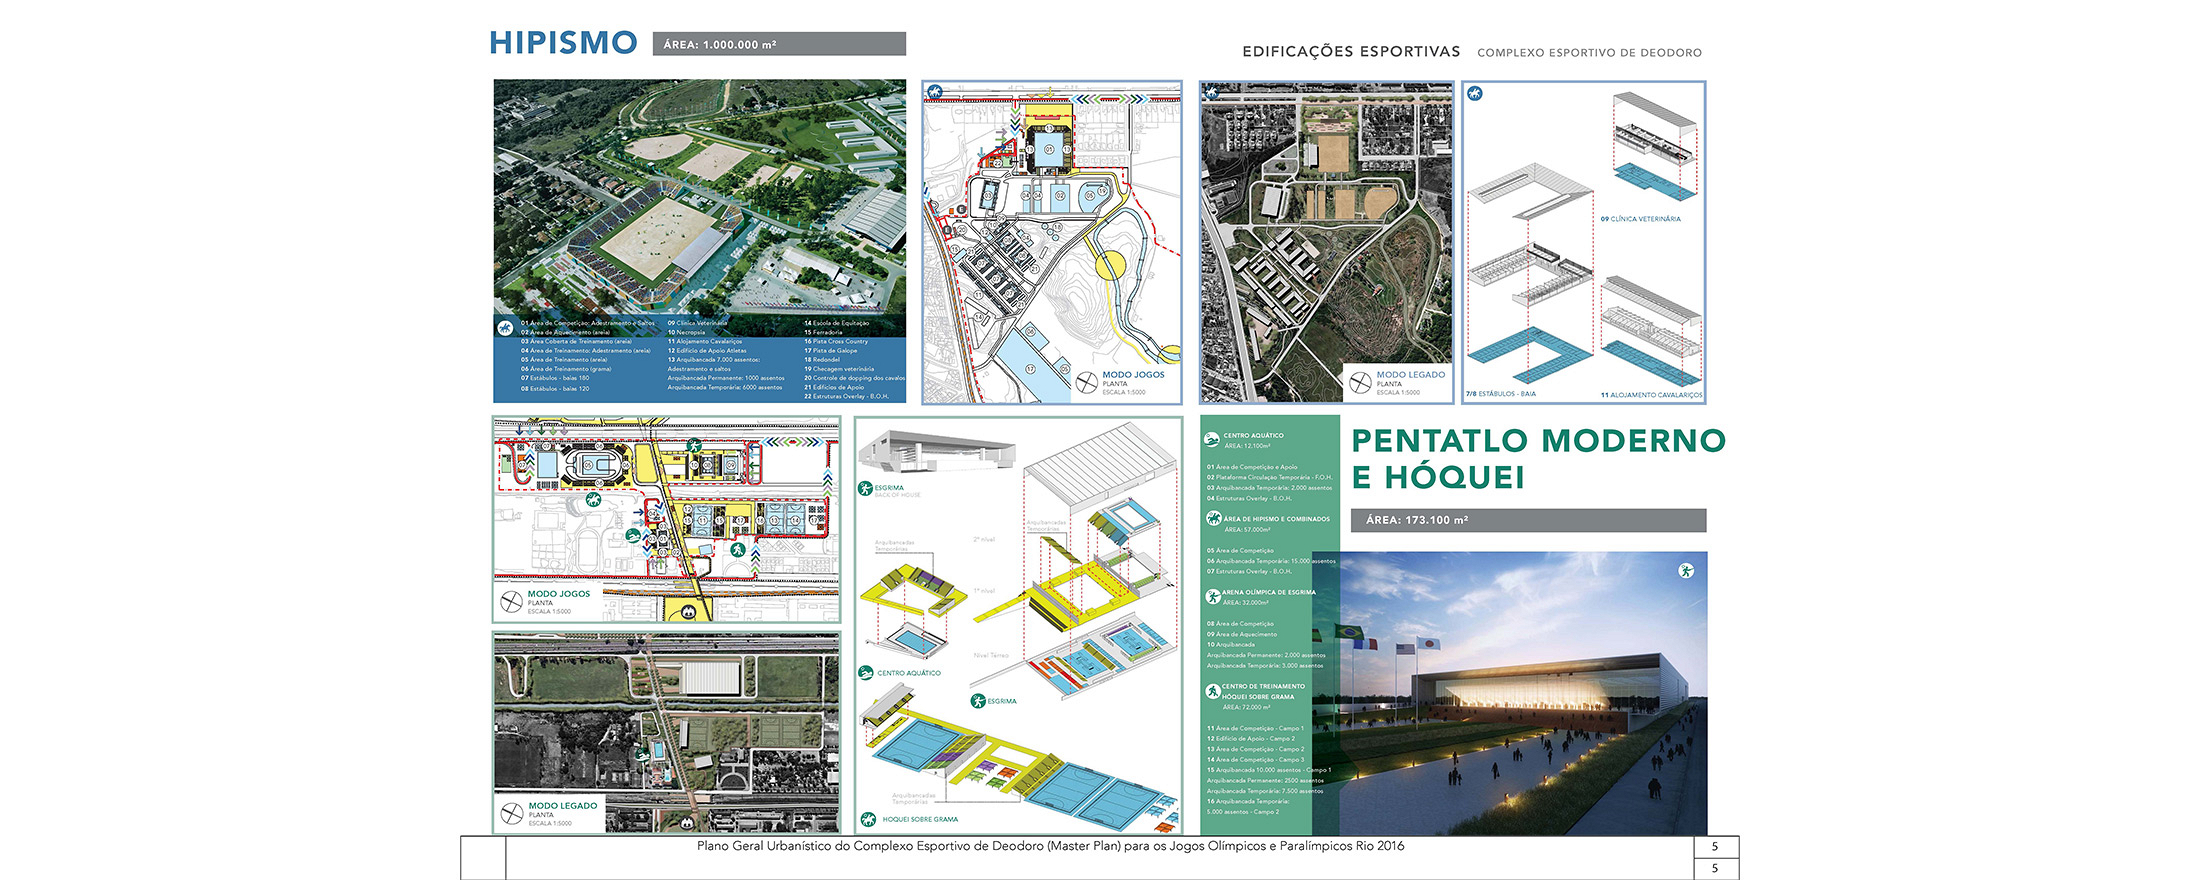Click the swimmer icon beside Centro Aquático heading
Image resolution: width=2200 pixels, height=880 pixels.
[1212, 439]
